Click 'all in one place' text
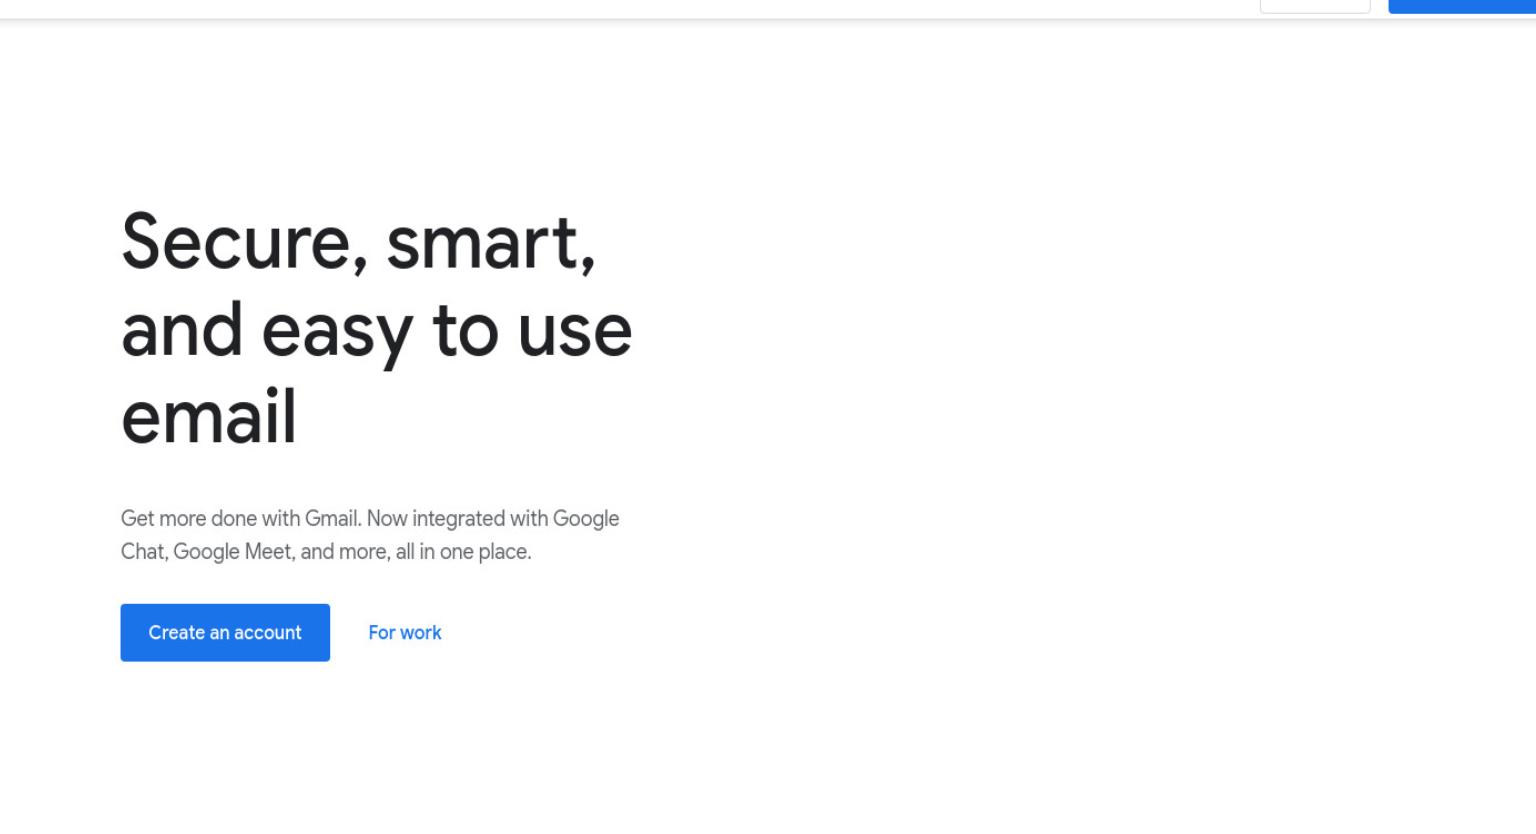 [463, 552]
